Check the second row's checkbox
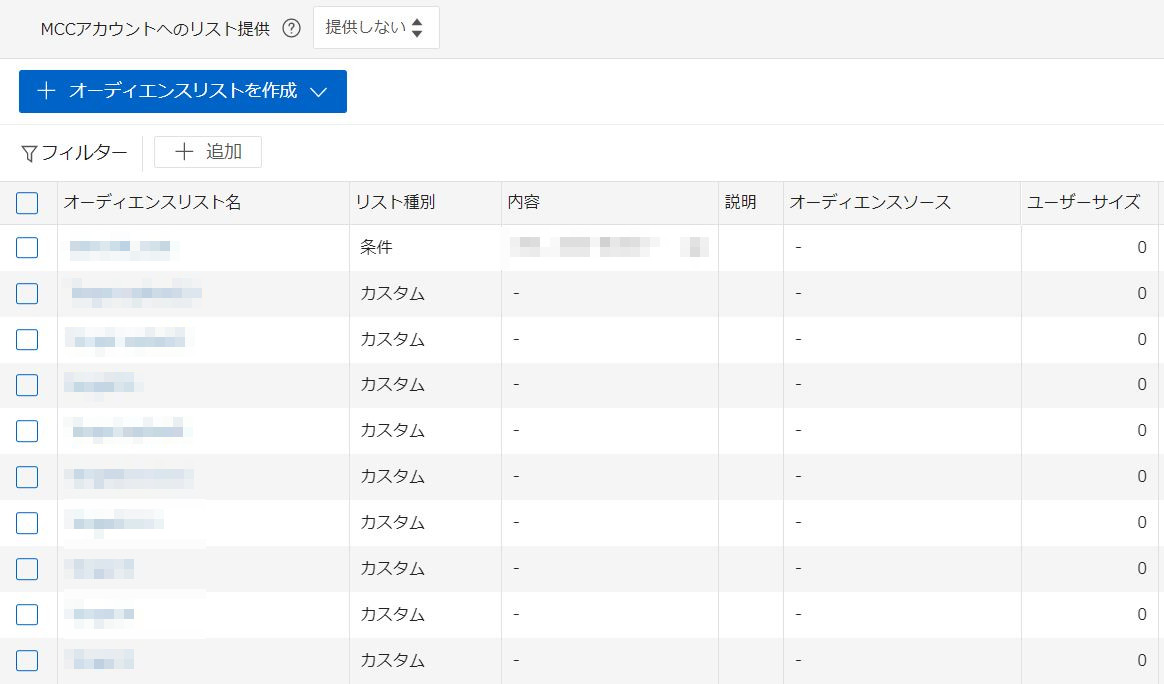1164x684 pixels. tap(27, 293)
